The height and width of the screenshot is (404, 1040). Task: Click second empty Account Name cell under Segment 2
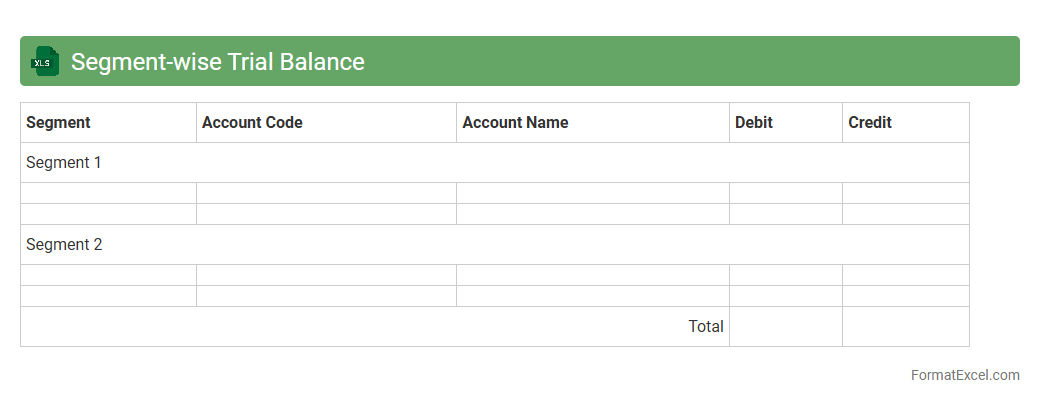593,296
